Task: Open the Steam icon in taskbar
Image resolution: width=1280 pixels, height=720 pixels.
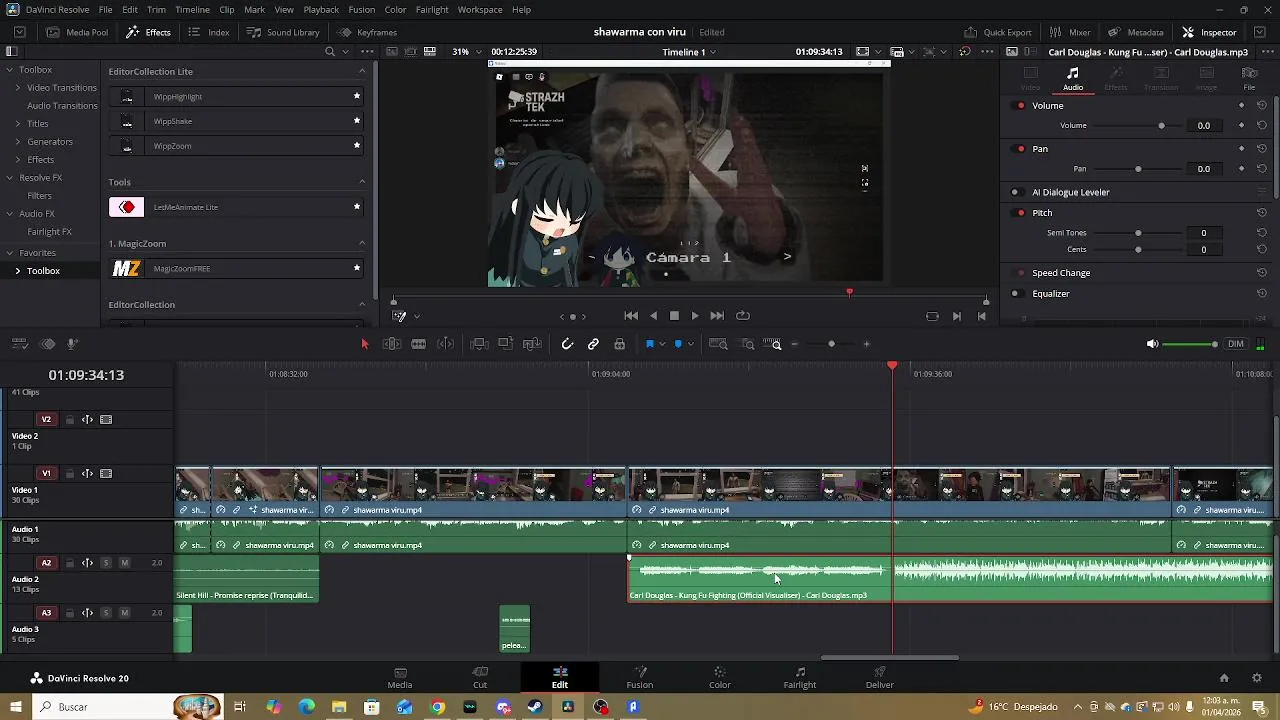Action: pos(535,707)
